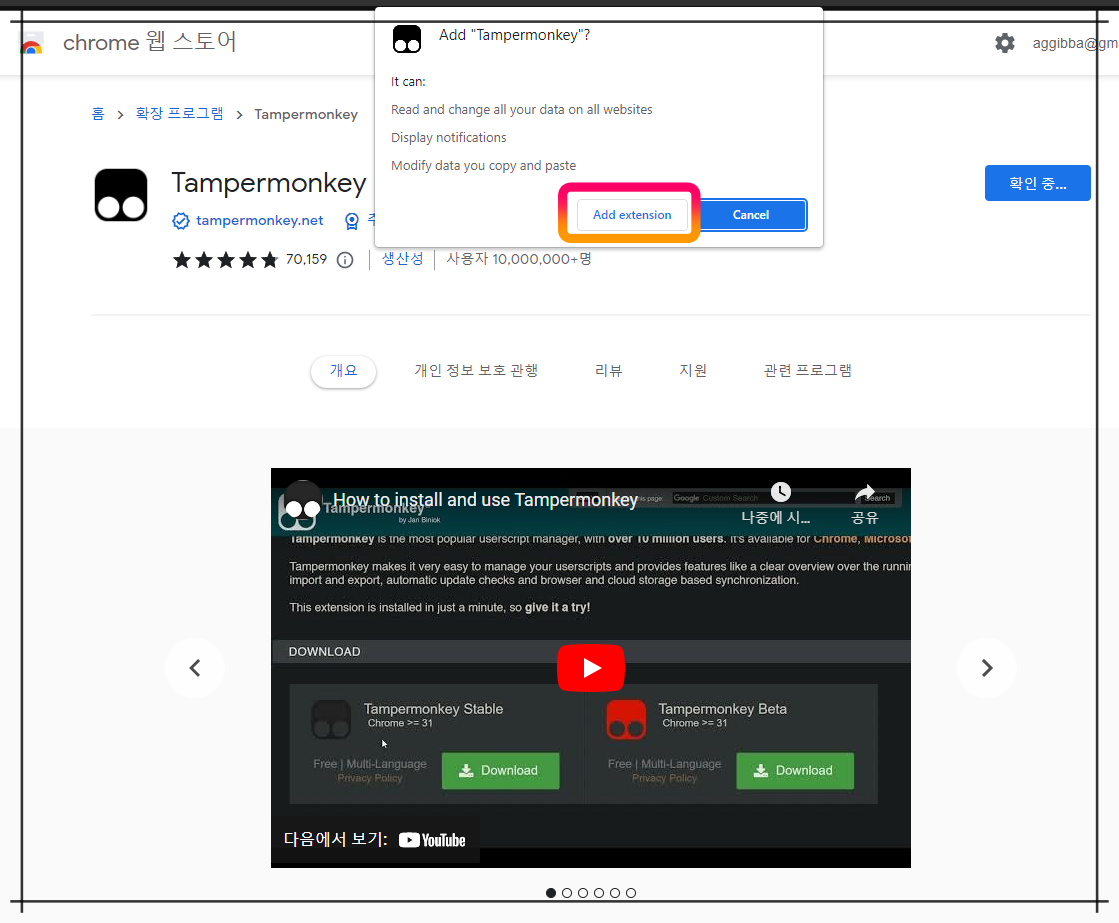Click the video title How to install and use Tampermonkey
The image size is (1119, 923).
tap(485, 500)
